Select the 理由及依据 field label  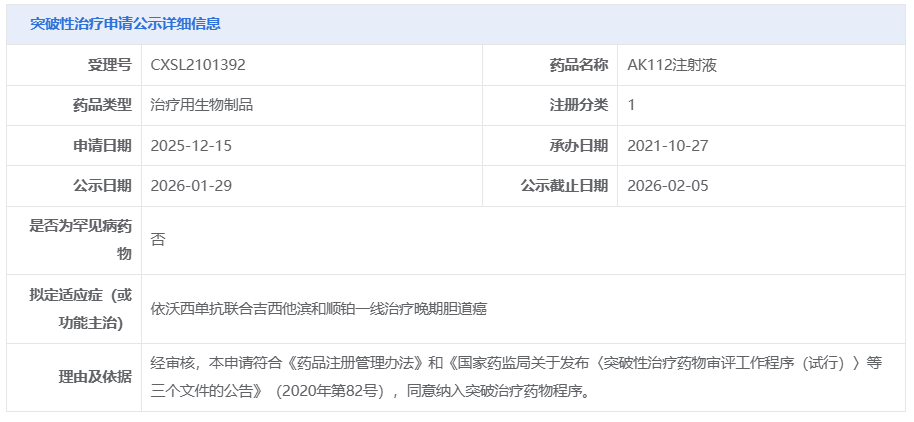coord(95,377)
